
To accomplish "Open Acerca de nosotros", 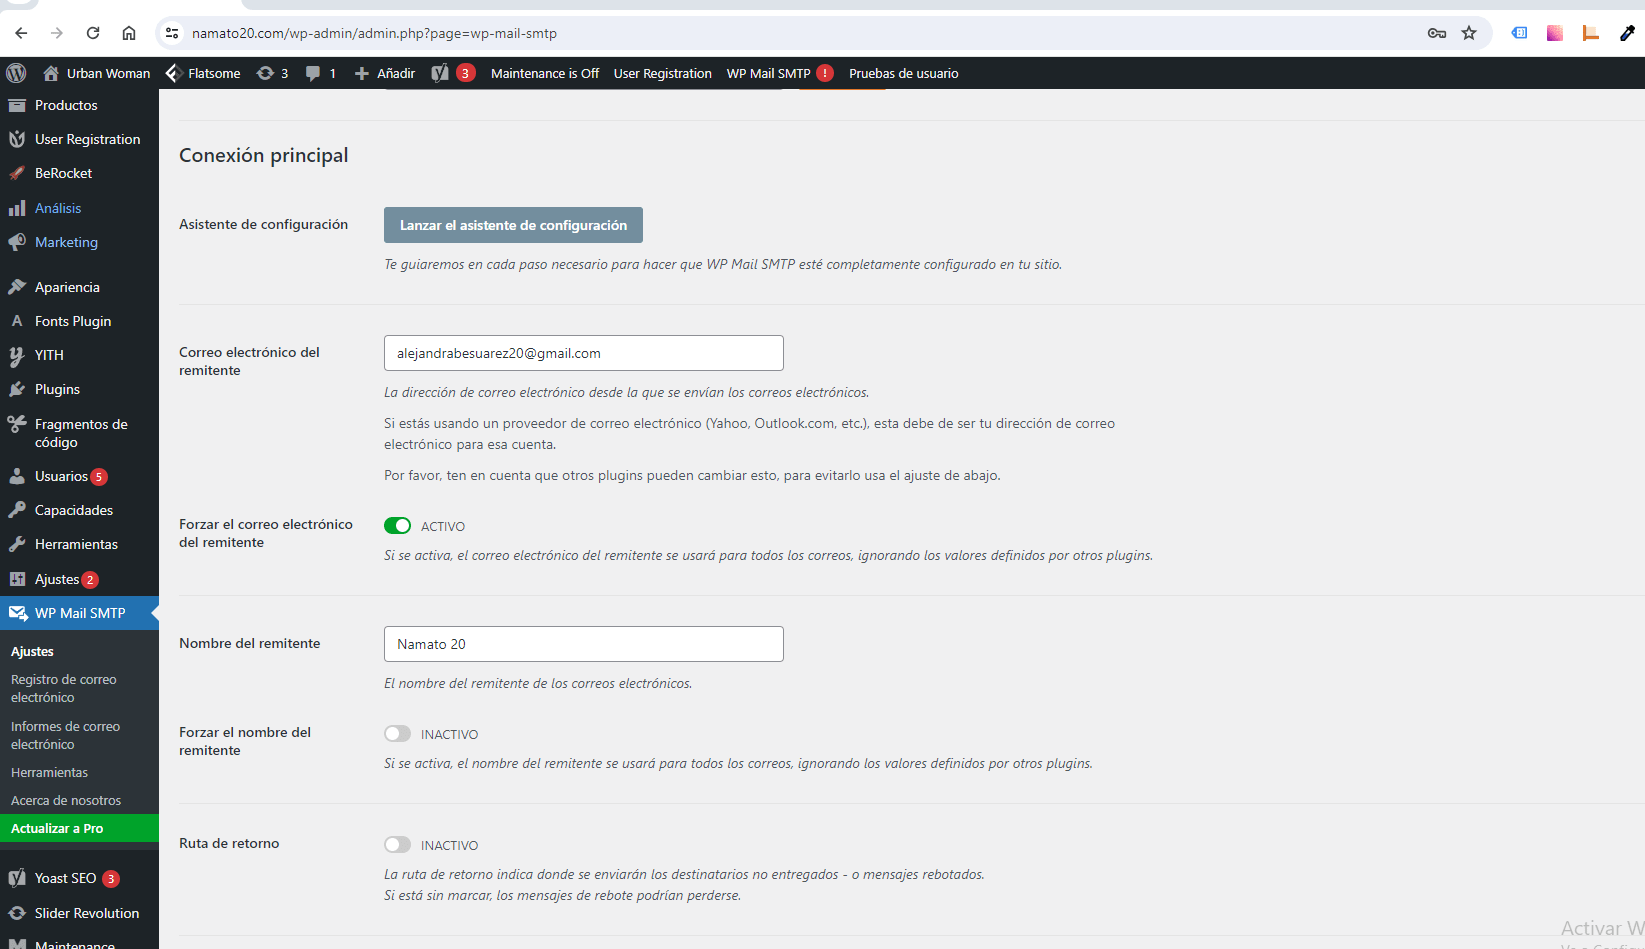I will coord(66,800).
